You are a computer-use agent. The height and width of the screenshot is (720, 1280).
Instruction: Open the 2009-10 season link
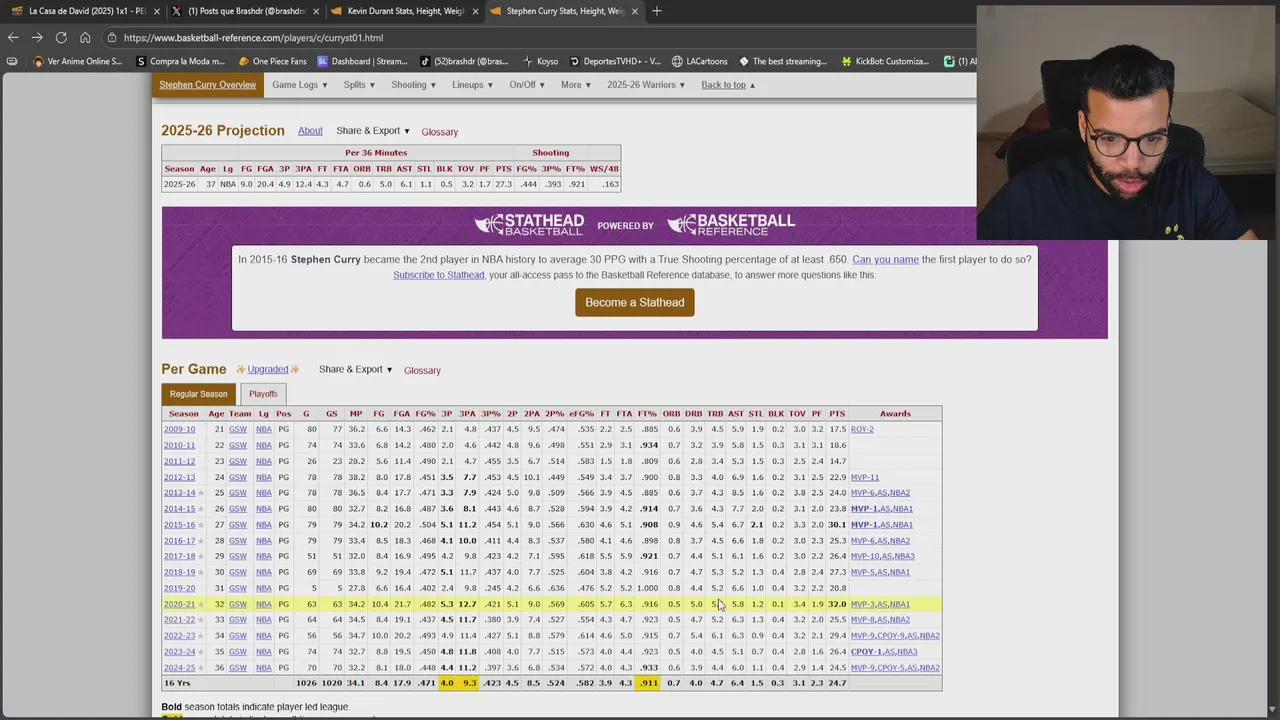pos(180,429)
